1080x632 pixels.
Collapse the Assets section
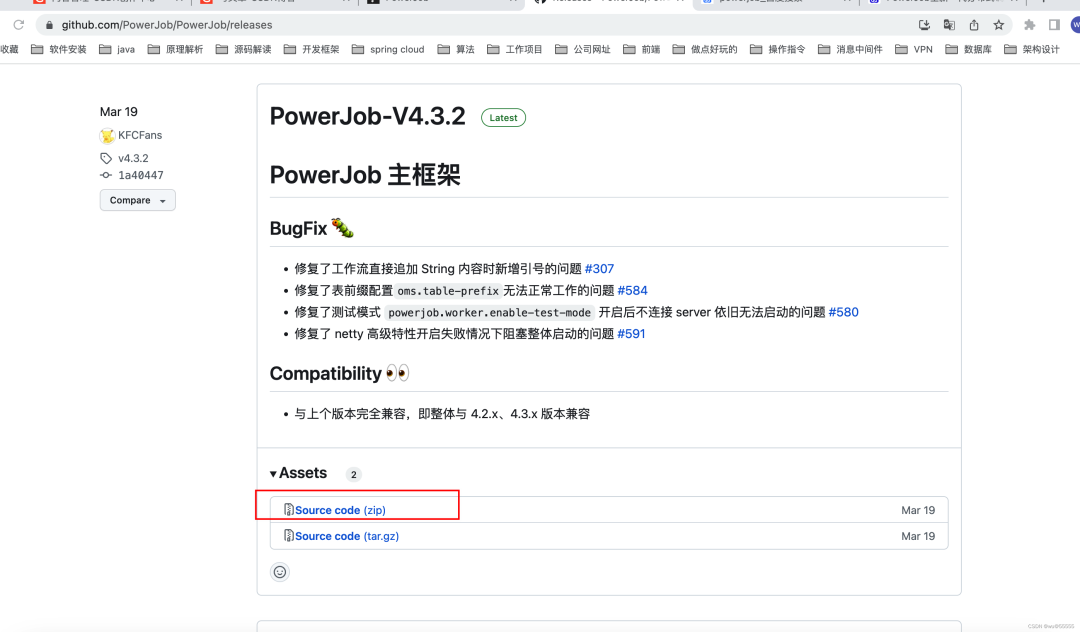(272, 473)
